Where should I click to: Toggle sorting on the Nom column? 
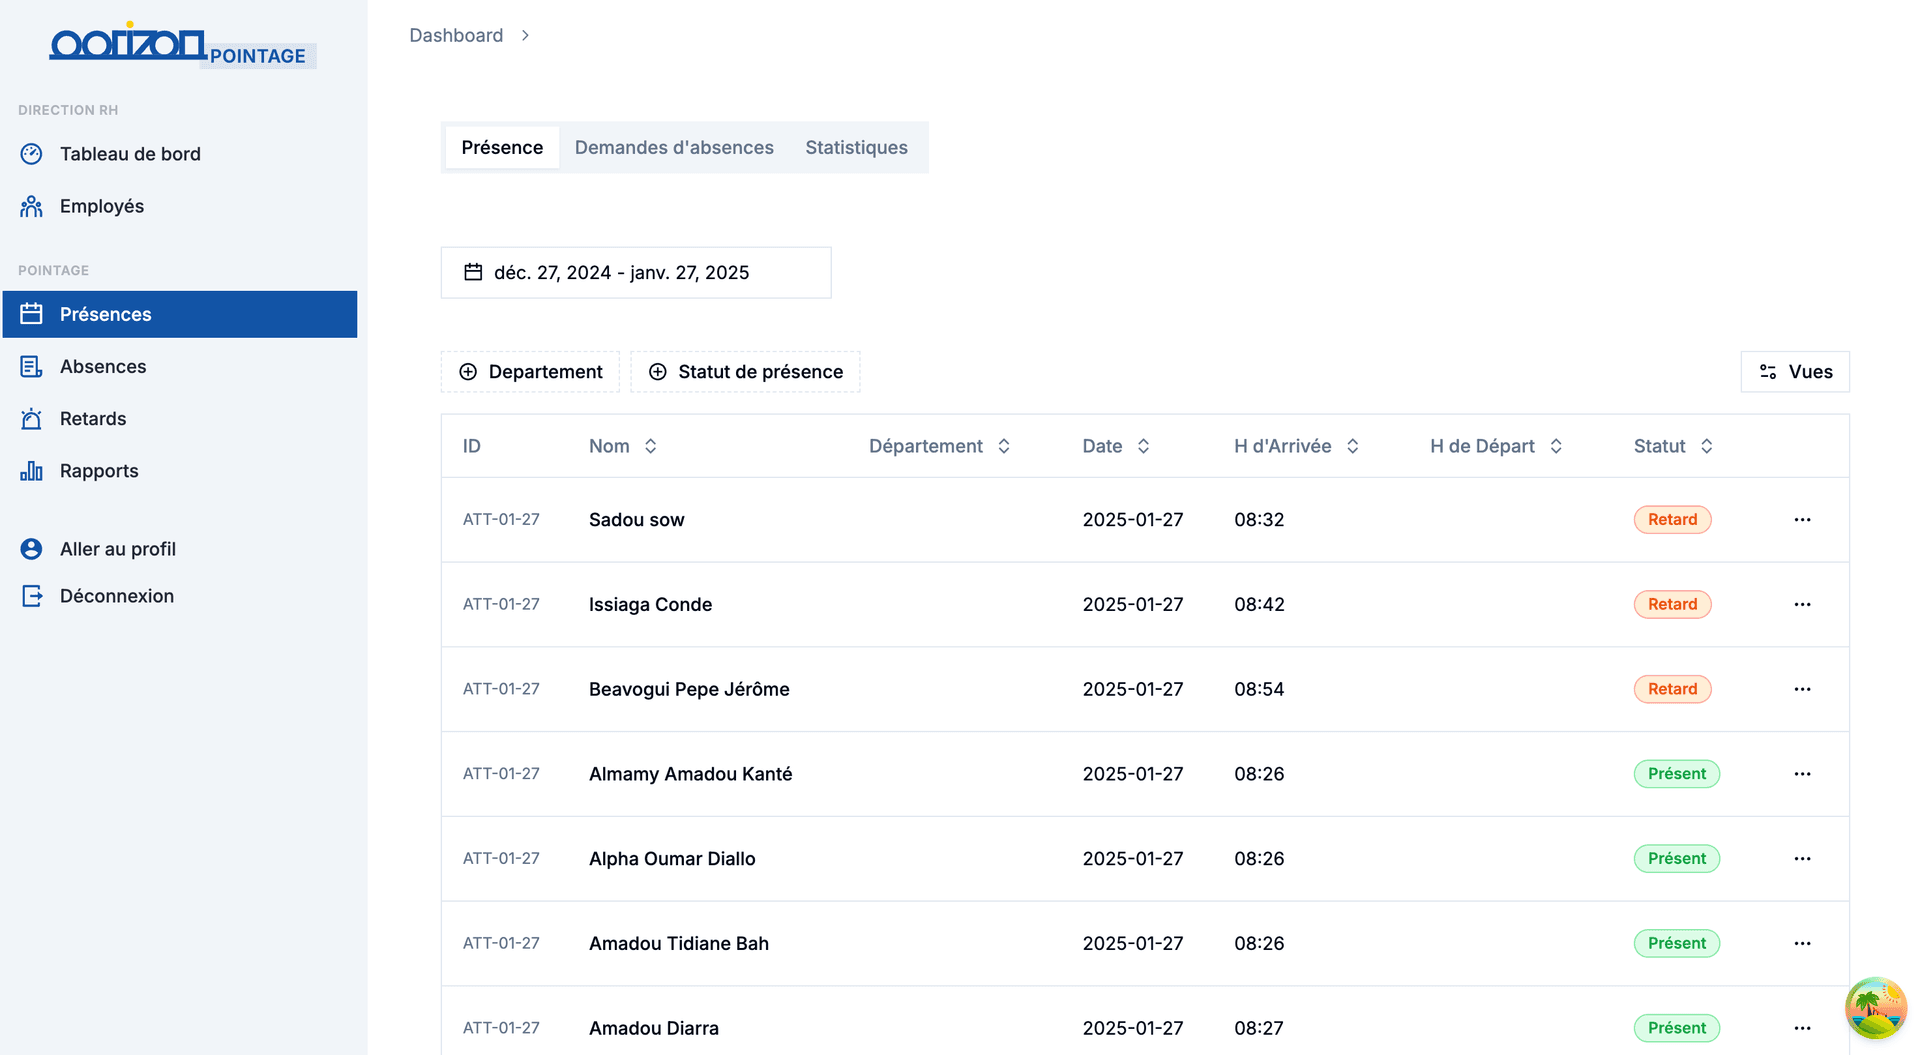pos(650,446)
